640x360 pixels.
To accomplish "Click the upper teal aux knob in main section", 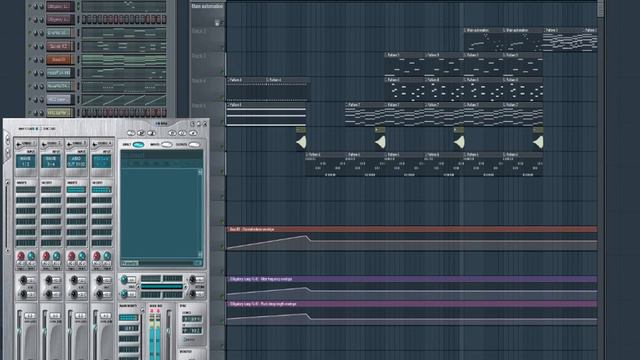I will pos(124,280).
